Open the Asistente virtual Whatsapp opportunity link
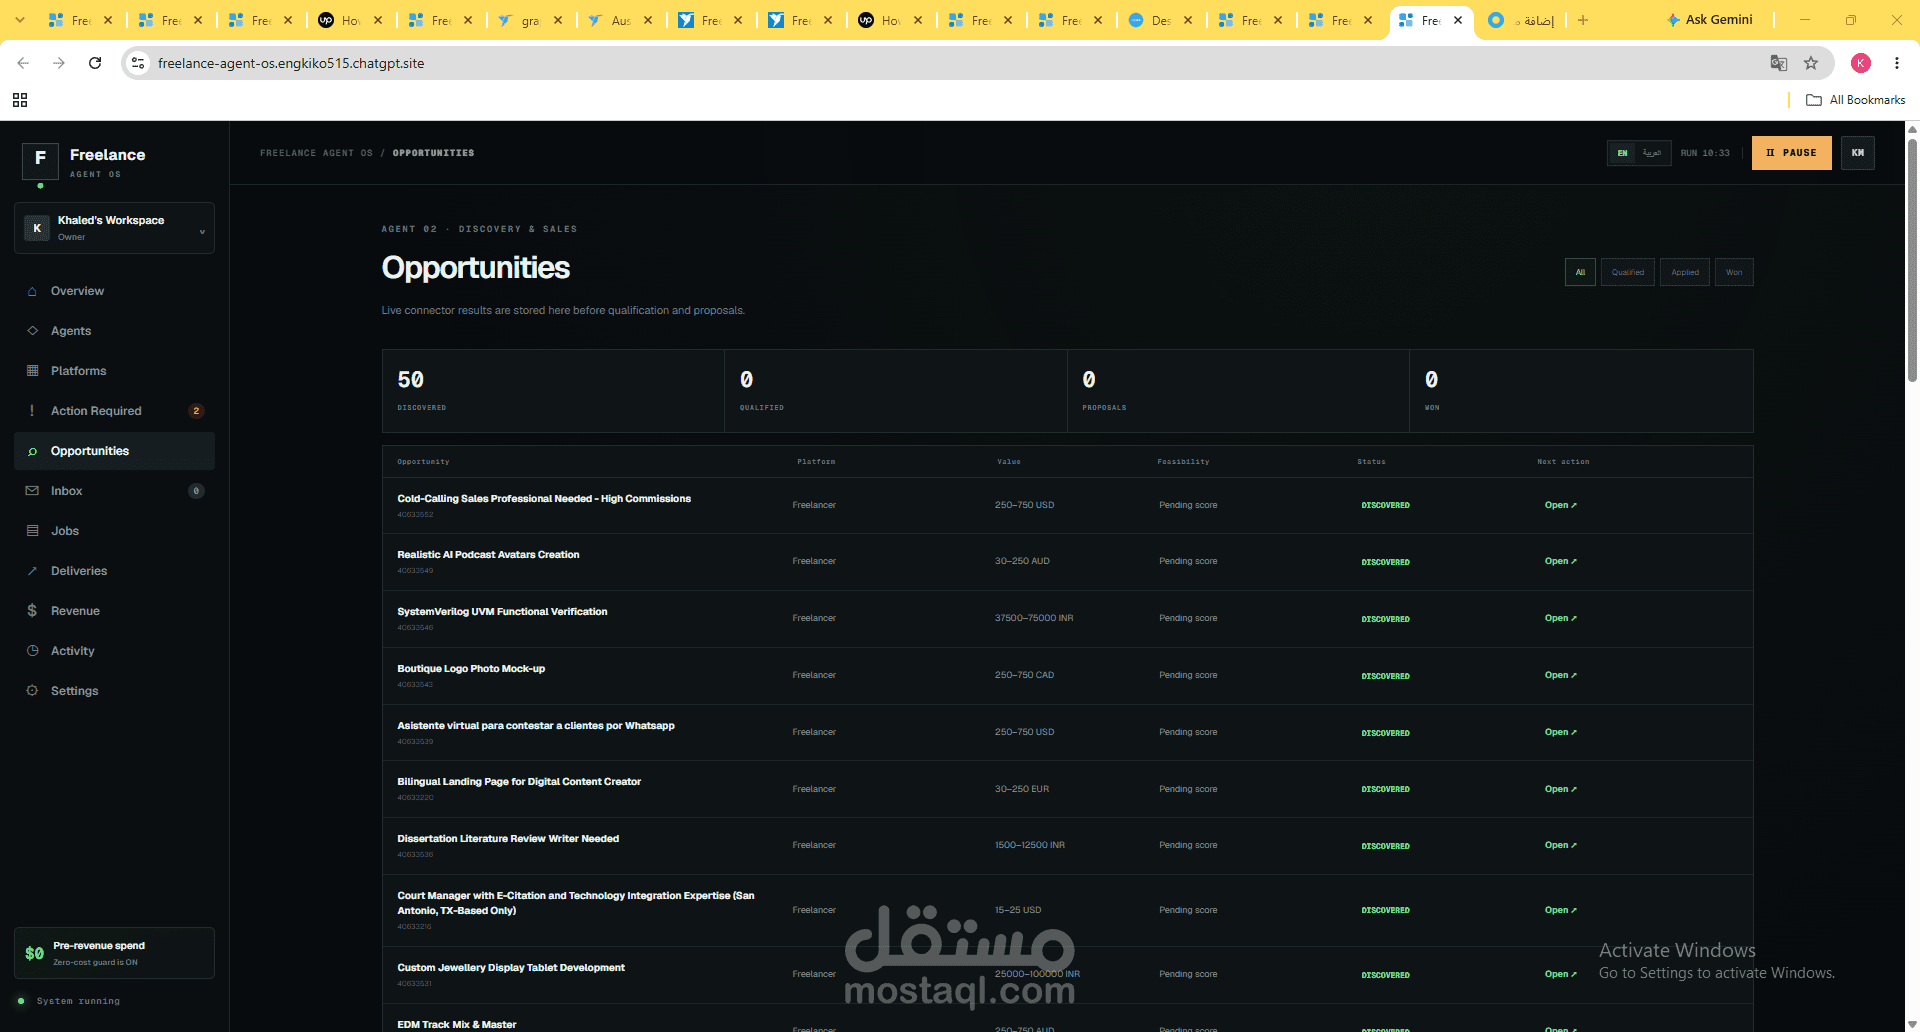Viewport: 1920px width, 1032px height. 1560,732
